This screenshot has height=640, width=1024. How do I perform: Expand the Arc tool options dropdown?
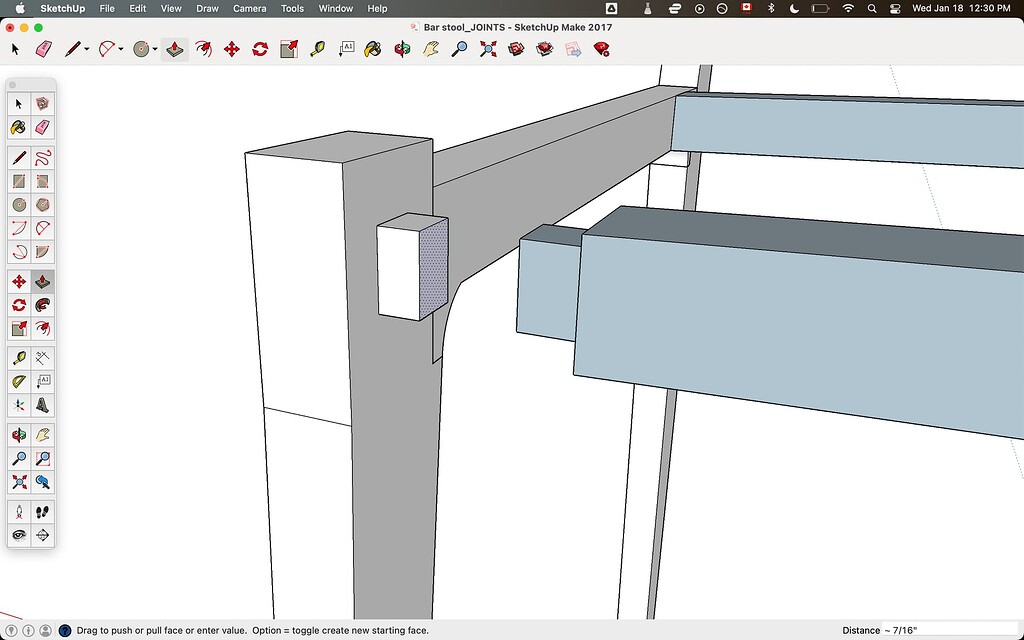pyautogui.click(x=123, y=48)
